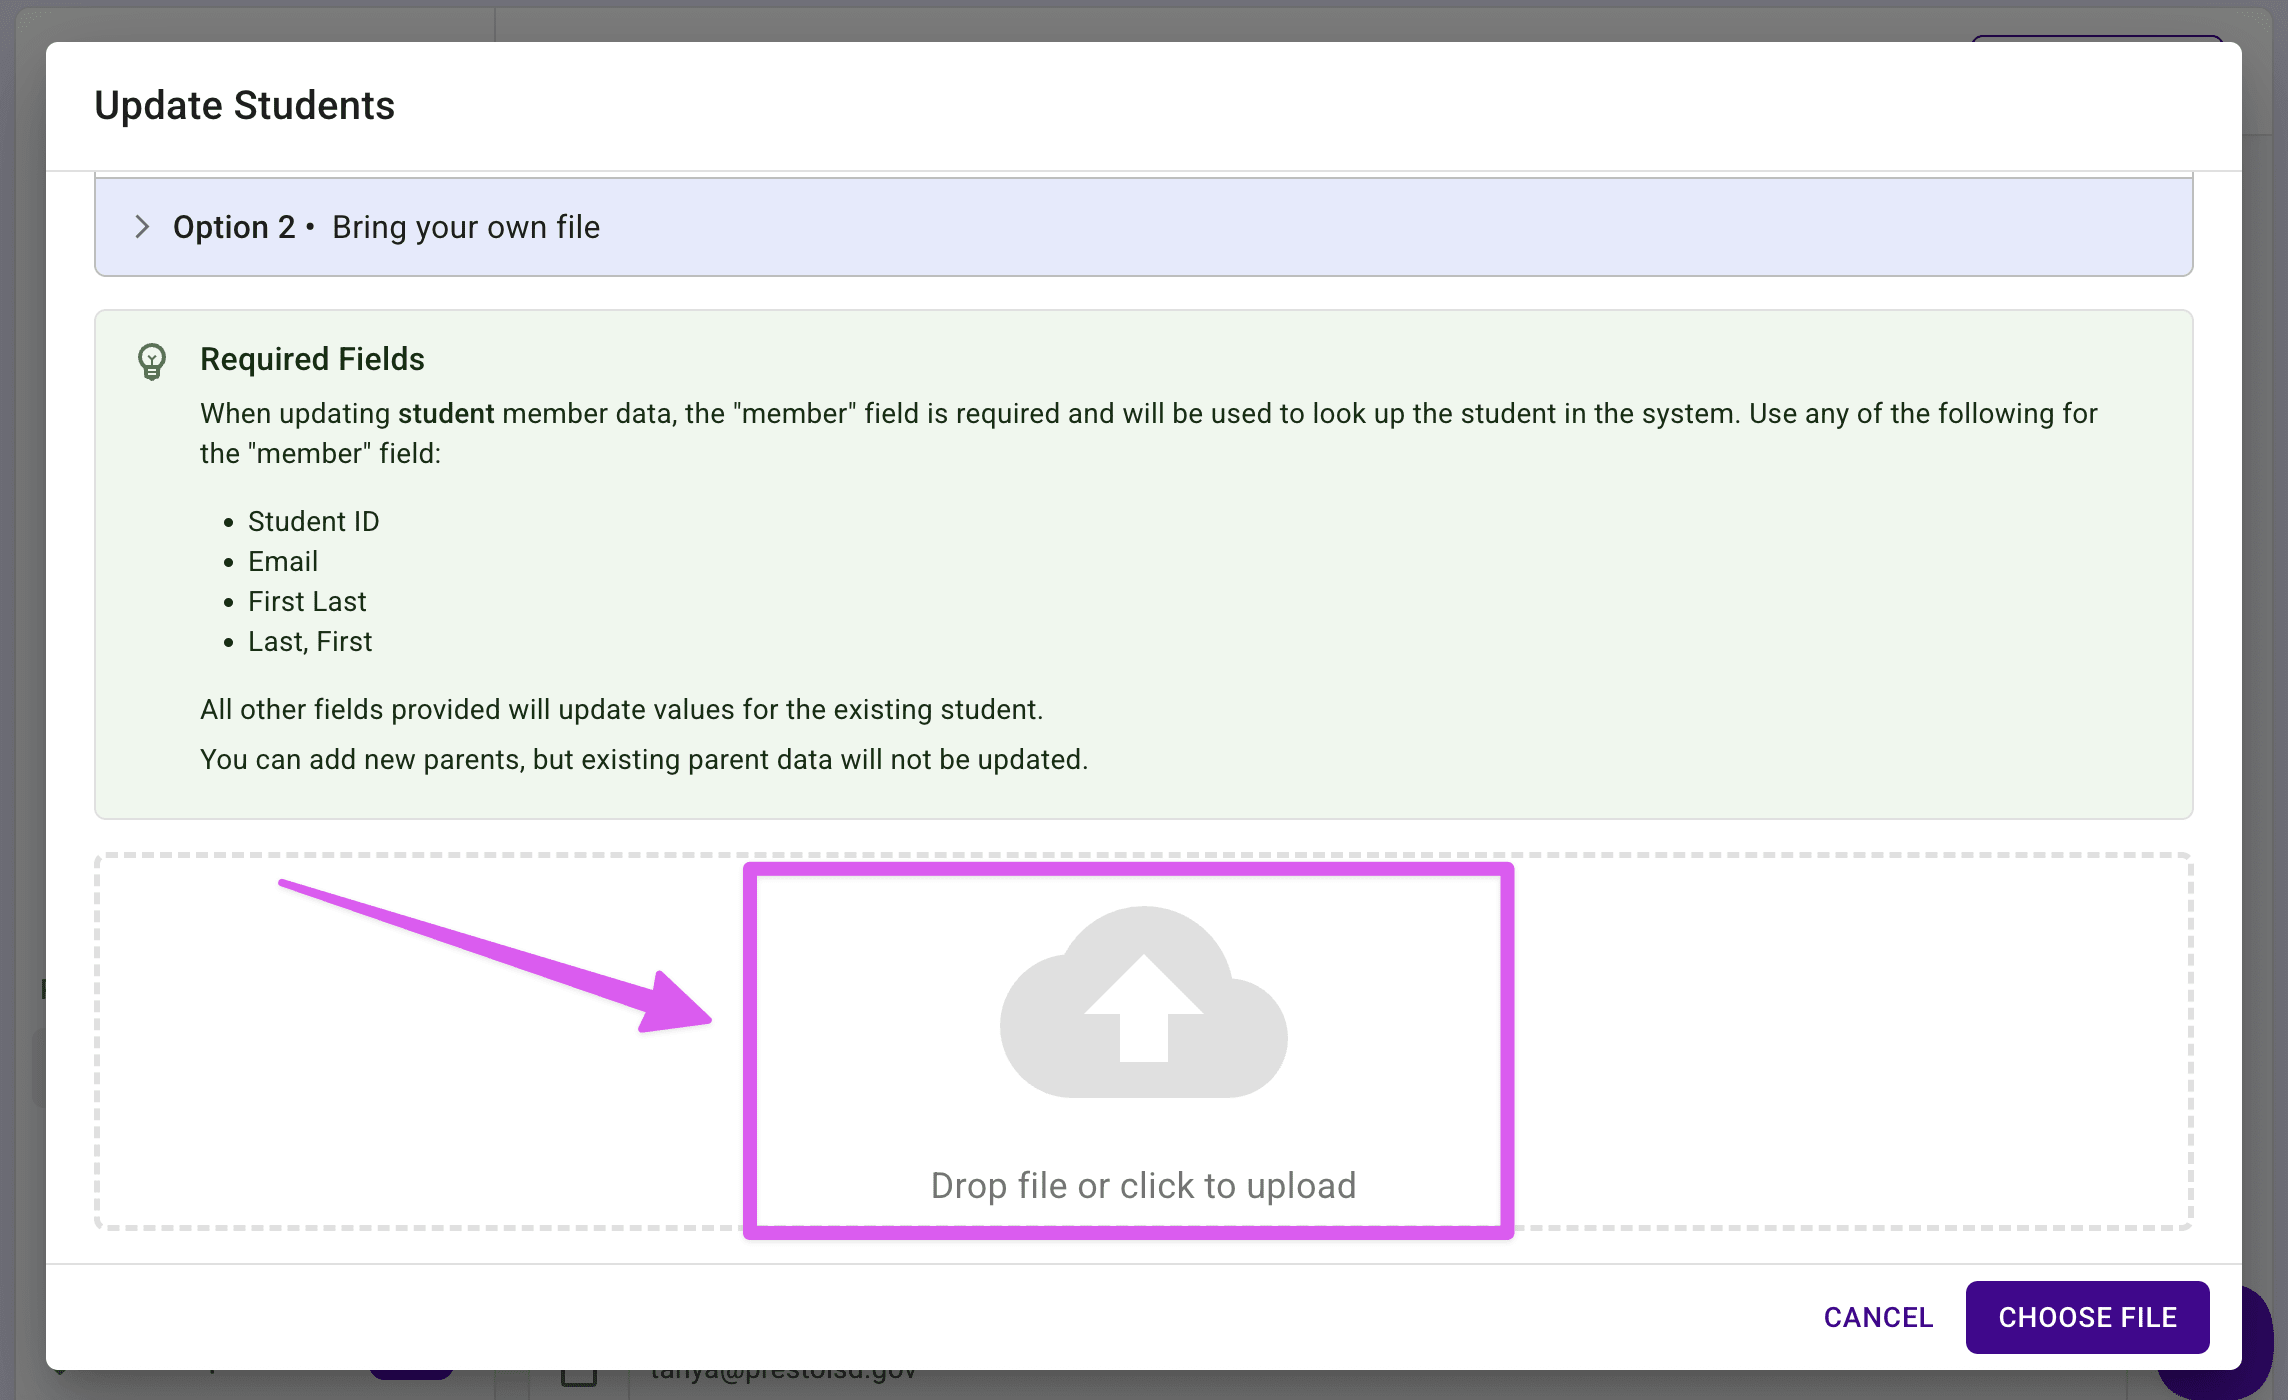Click the CHOOSE FILE button
Image resolution: width=2288 pixels, height=1400 pixels.
click(2087, 1317)
